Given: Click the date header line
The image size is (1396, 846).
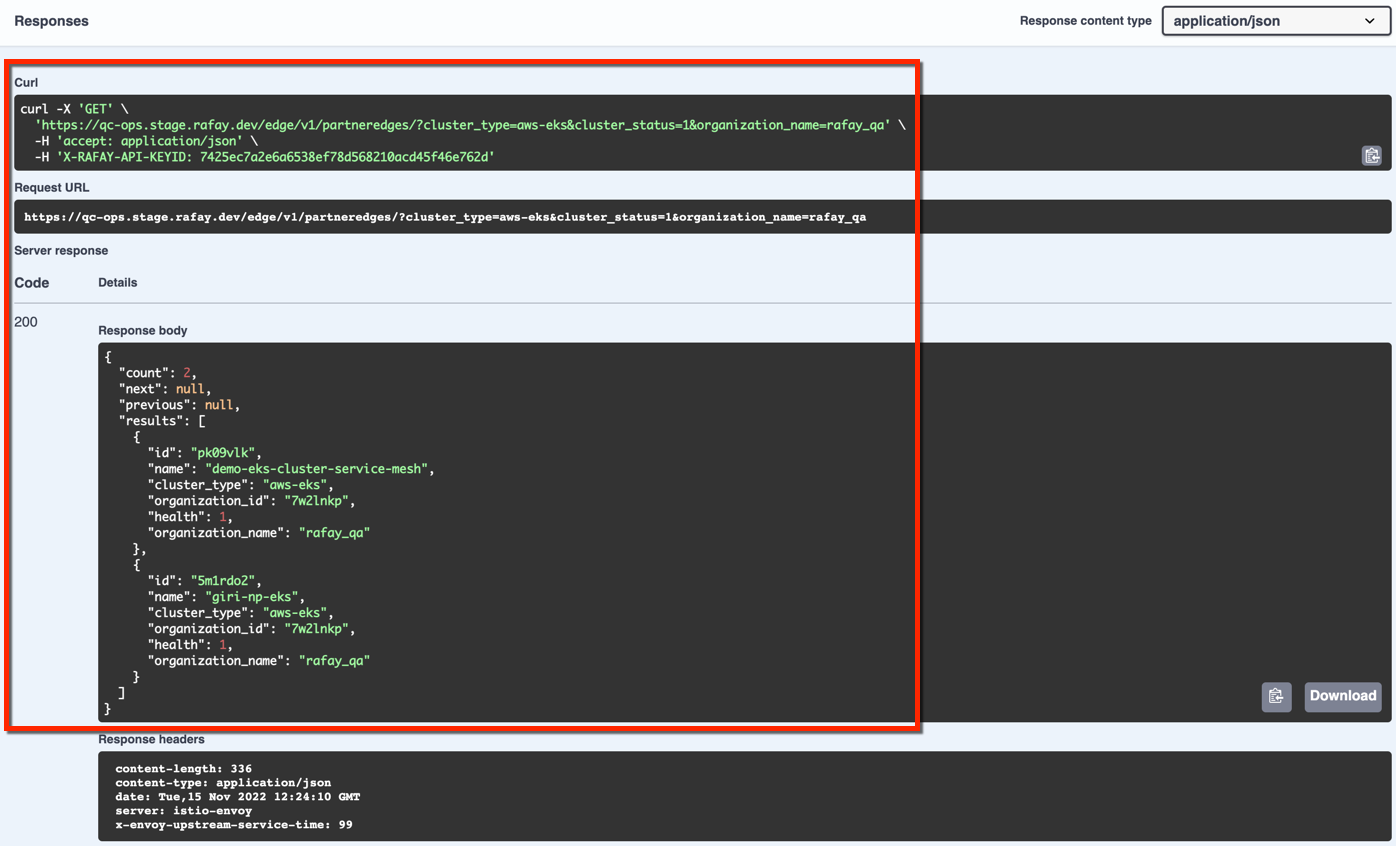Looking at the screenshot, I should (x=238, y=797).
